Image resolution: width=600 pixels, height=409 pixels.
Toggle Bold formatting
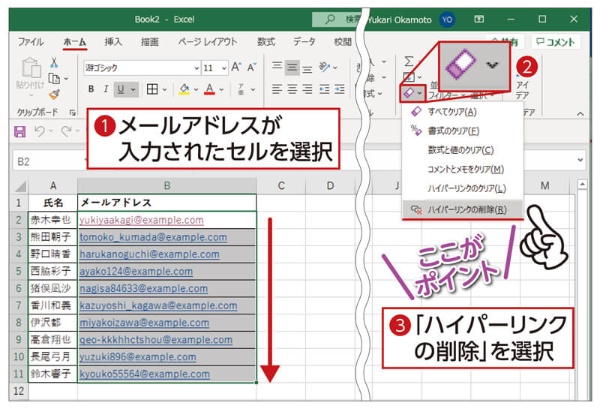(91, 89)
